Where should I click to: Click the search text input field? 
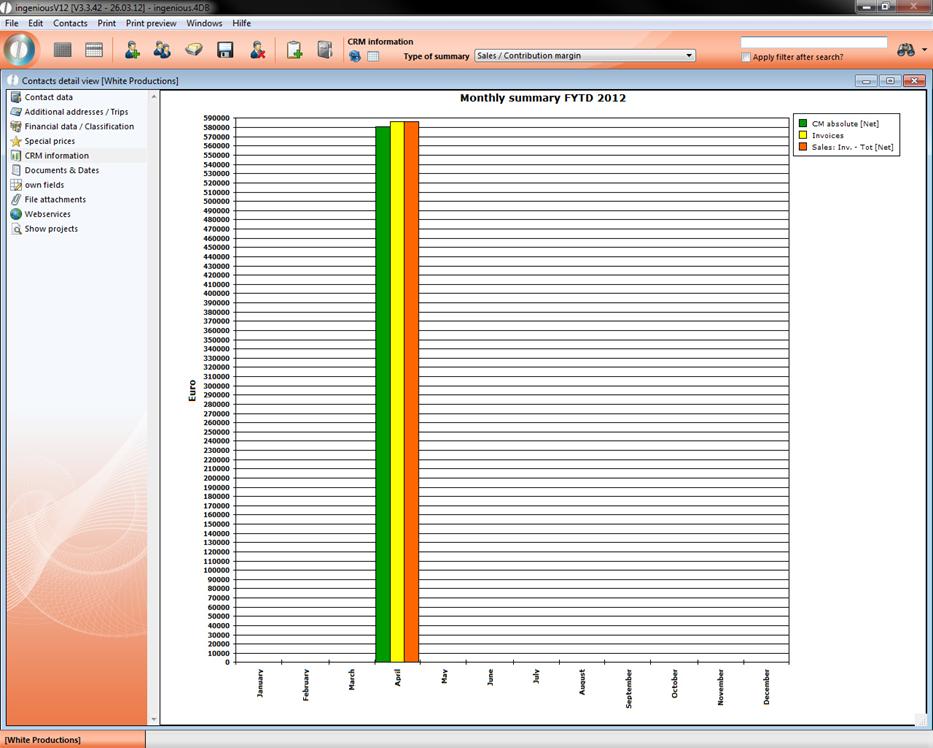pos(813,42)
